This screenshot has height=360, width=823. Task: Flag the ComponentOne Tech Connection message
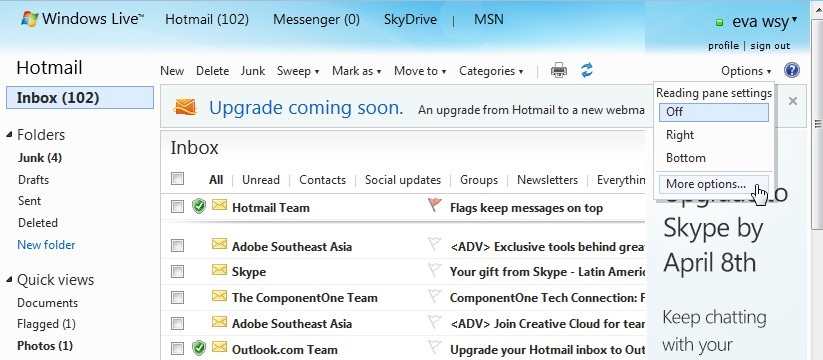[x=435, y=297]
